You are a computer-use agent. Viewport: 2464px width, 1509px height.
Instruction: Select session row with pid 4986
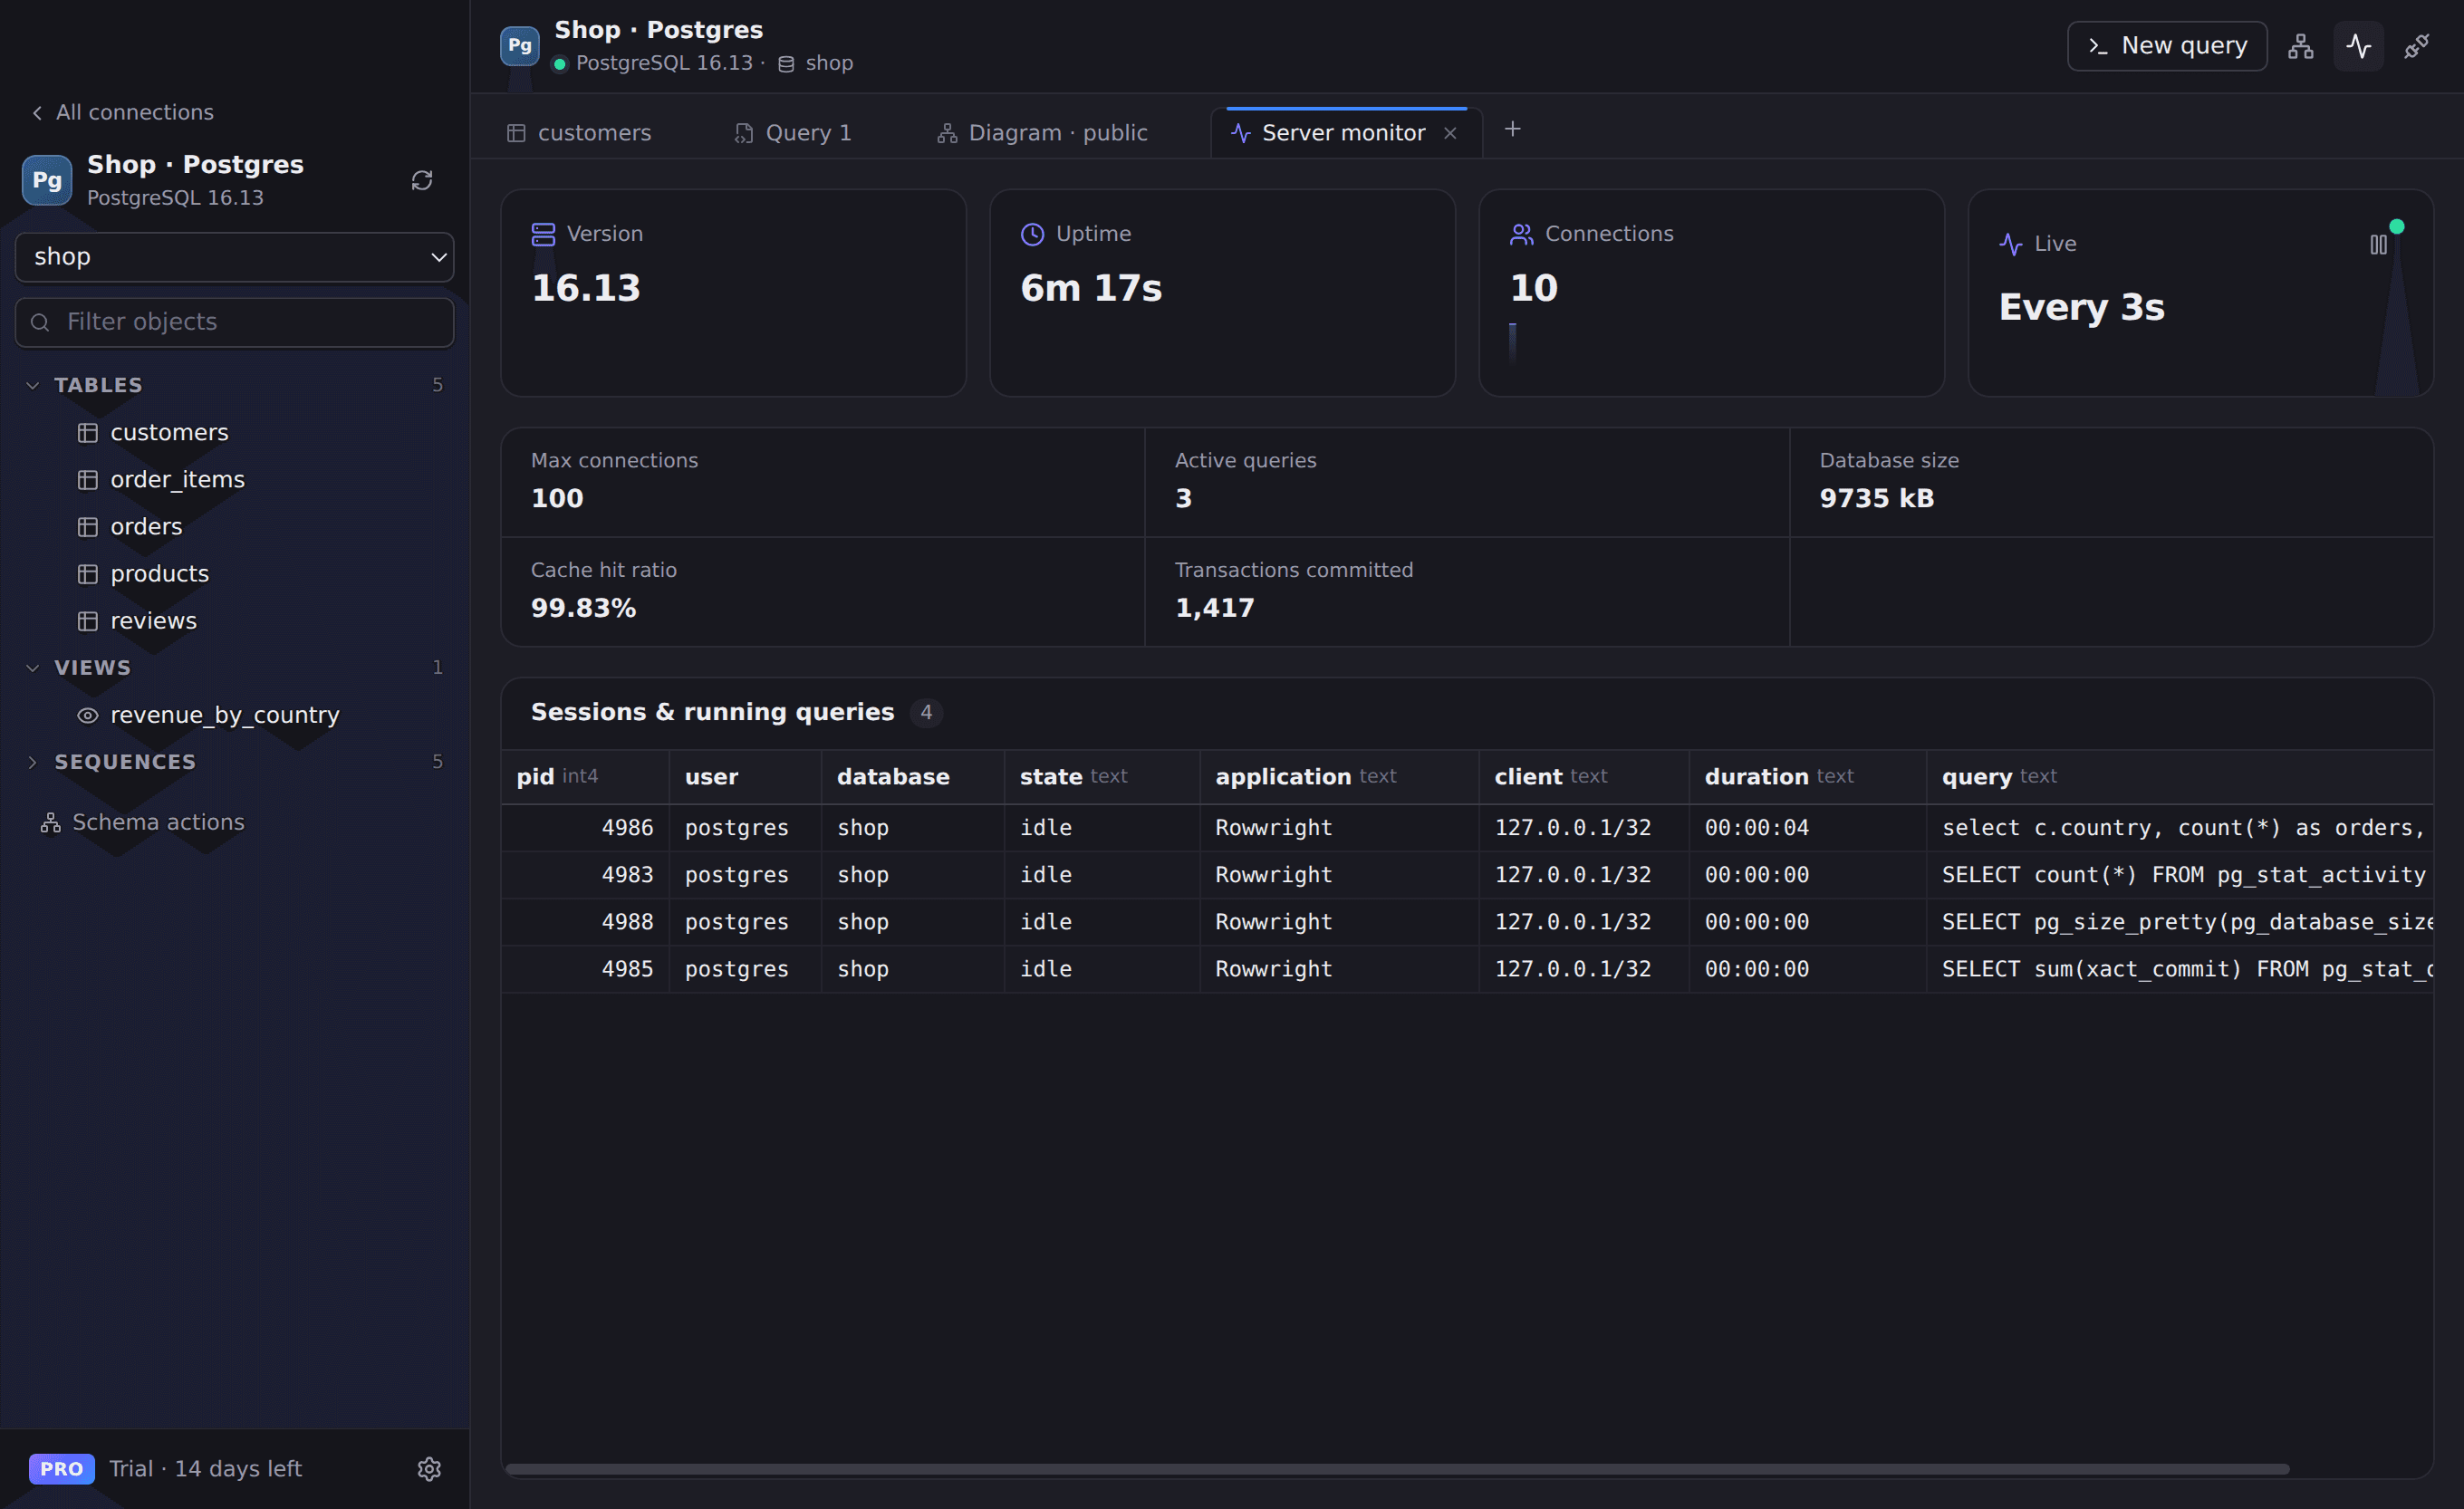(x=1467, y=827)
